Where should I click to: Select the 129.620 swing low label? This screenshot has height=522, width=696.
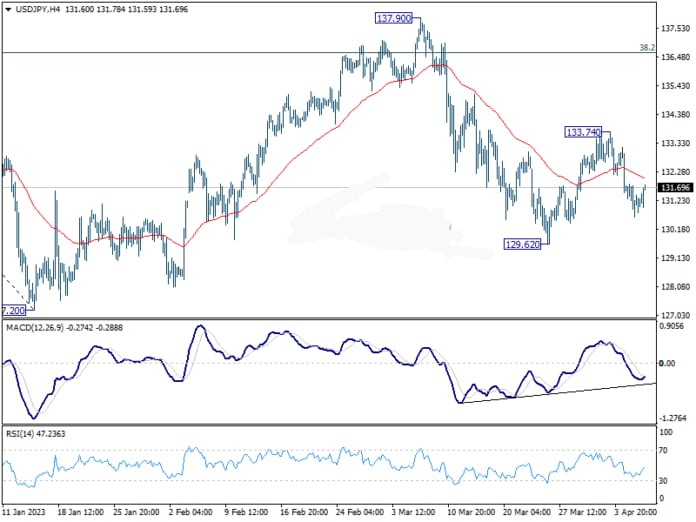523,244
